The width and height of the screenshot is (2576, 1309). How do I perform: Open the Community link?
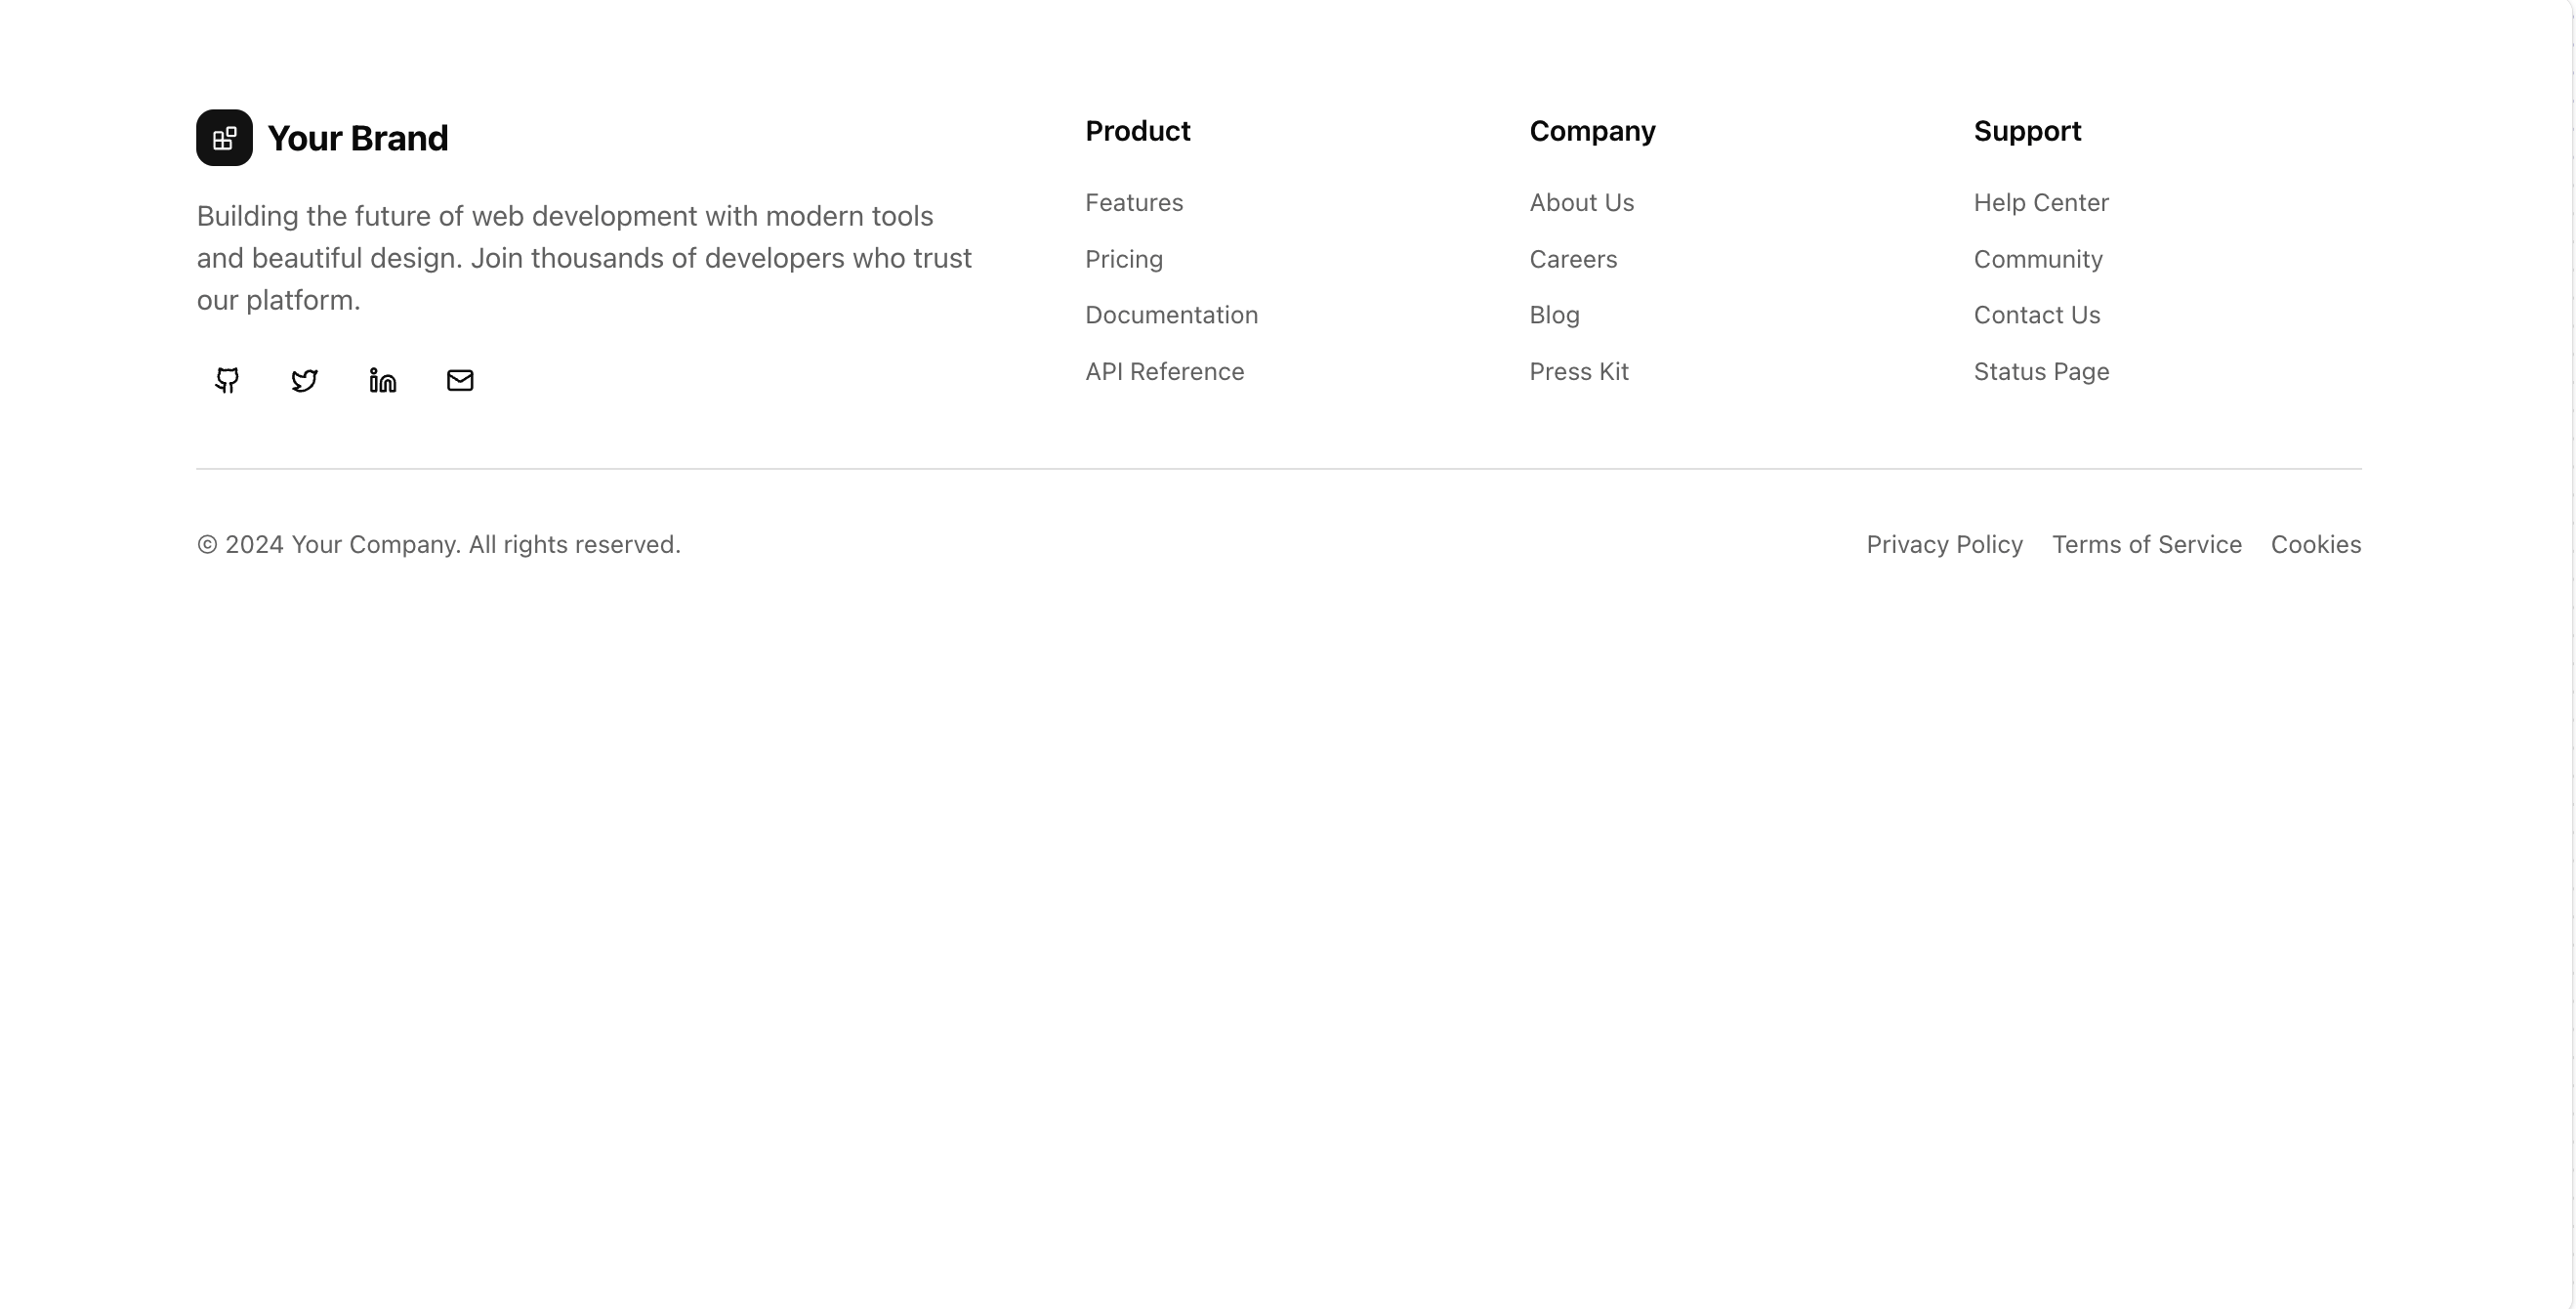pos(2038,260)
